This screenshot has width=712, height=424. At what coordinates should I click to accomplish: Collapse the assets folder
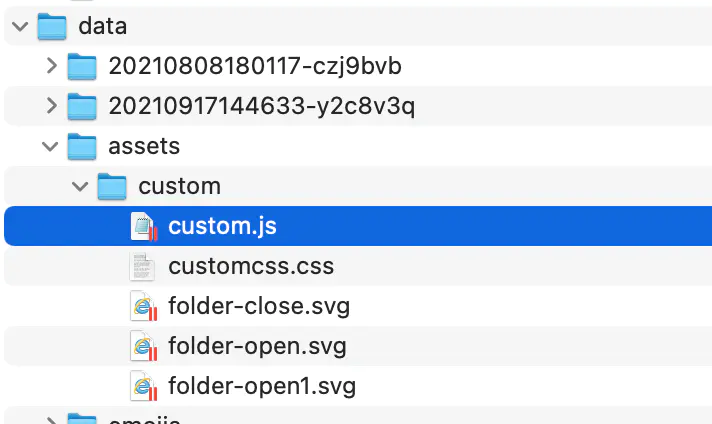coord(50,146)
